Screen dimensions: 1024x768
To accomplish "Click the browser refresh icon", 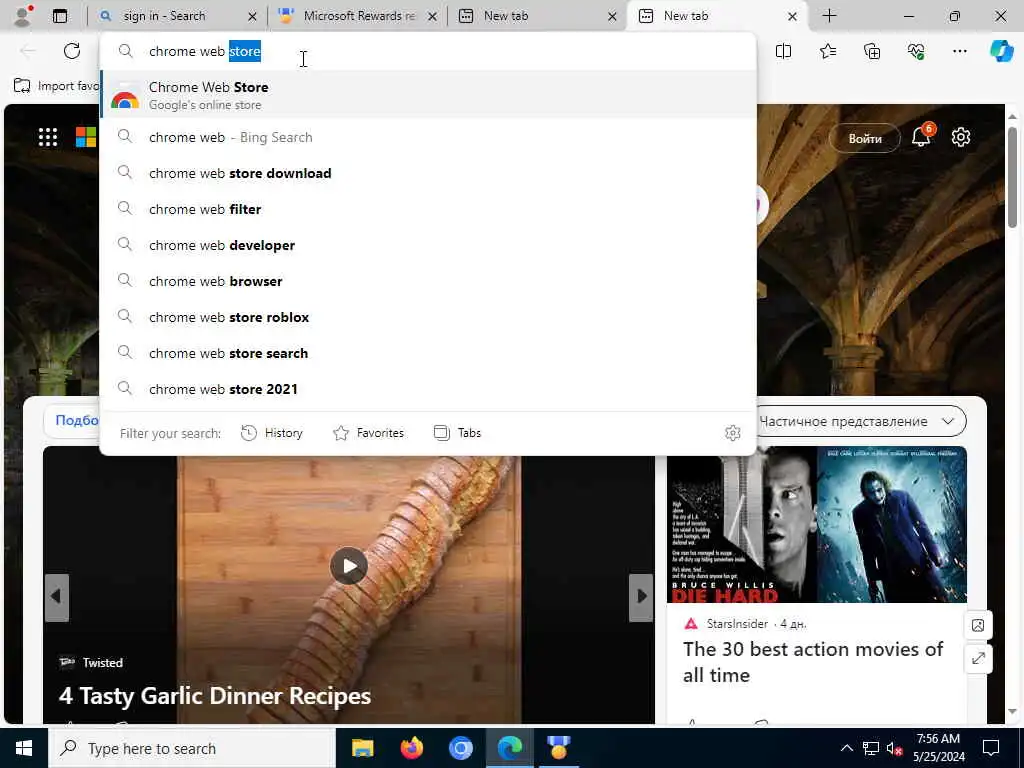I will click(72, 51).
